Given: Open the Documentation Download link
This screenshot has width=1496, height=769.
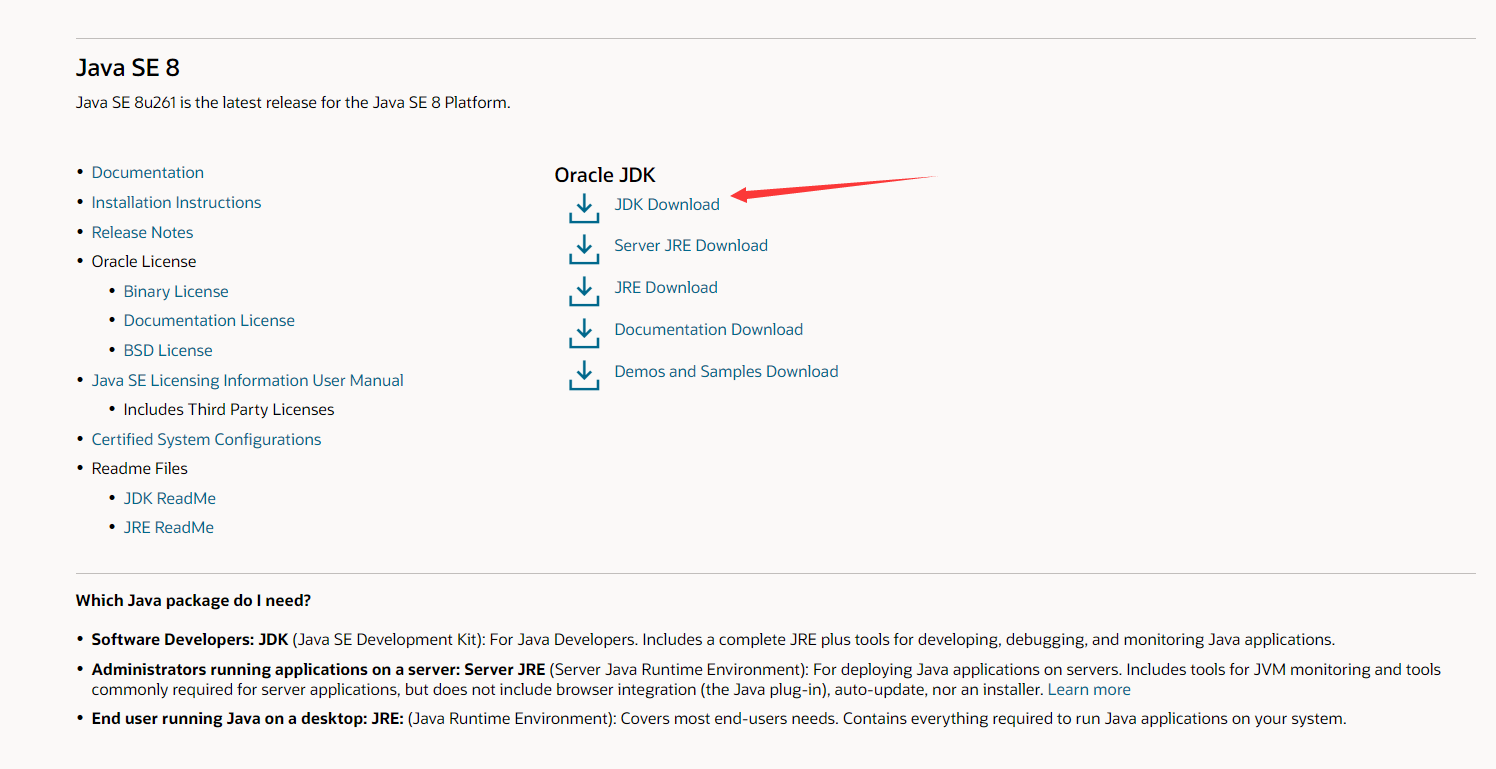Looking at the screenshot, I should [708, 329].
